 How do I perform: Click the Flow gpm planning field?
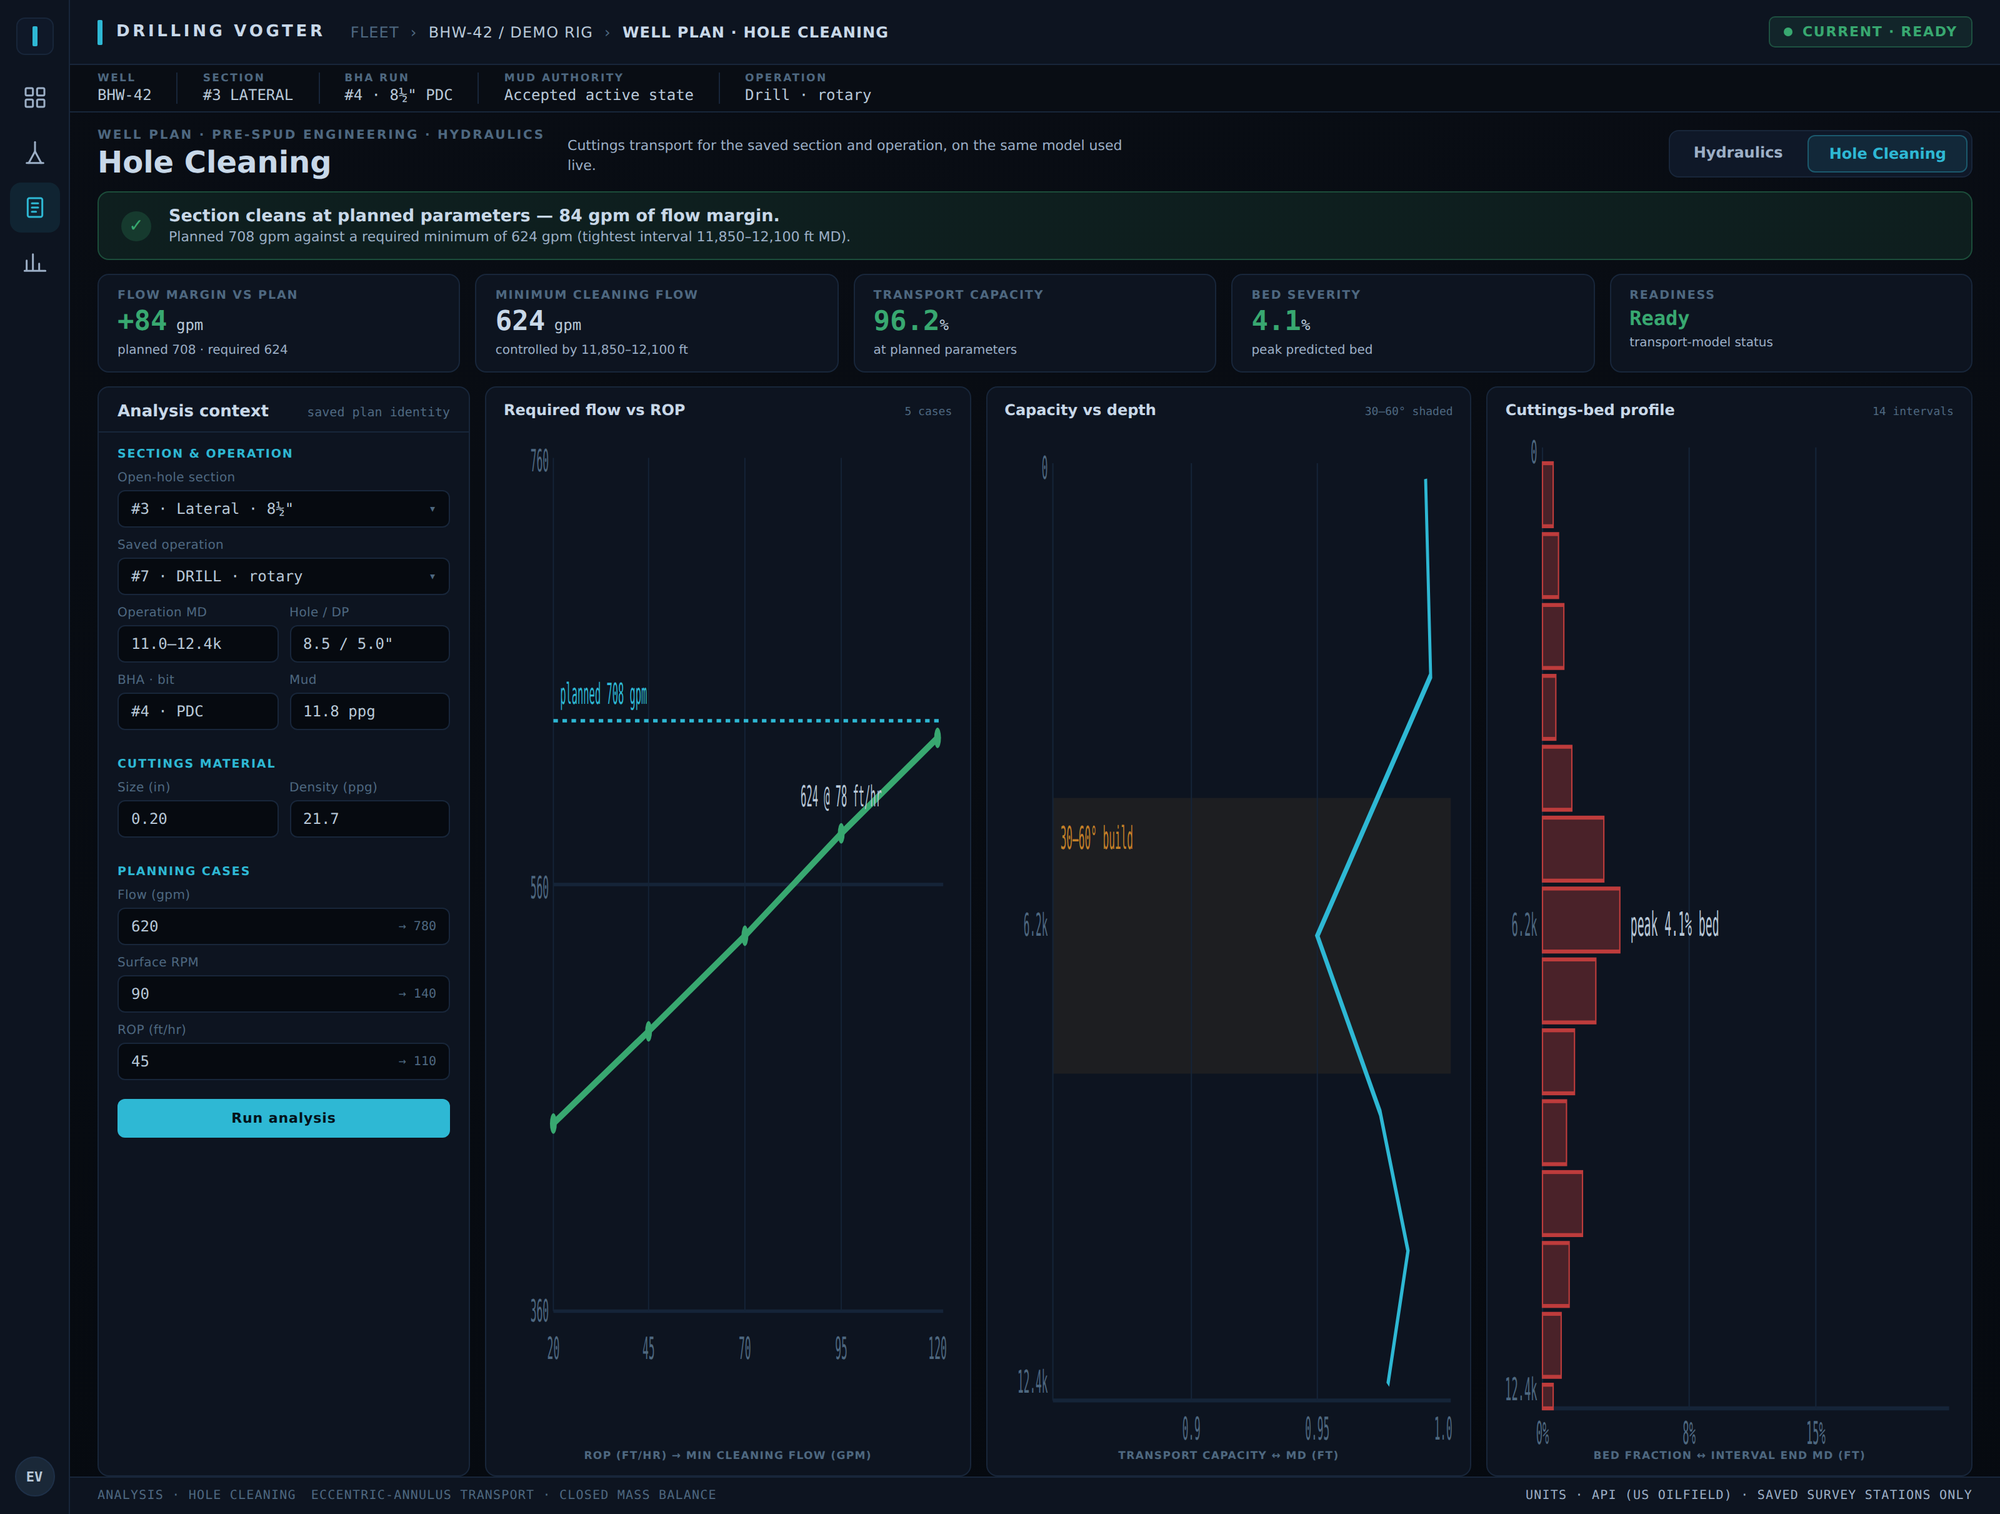pos(283,926)
